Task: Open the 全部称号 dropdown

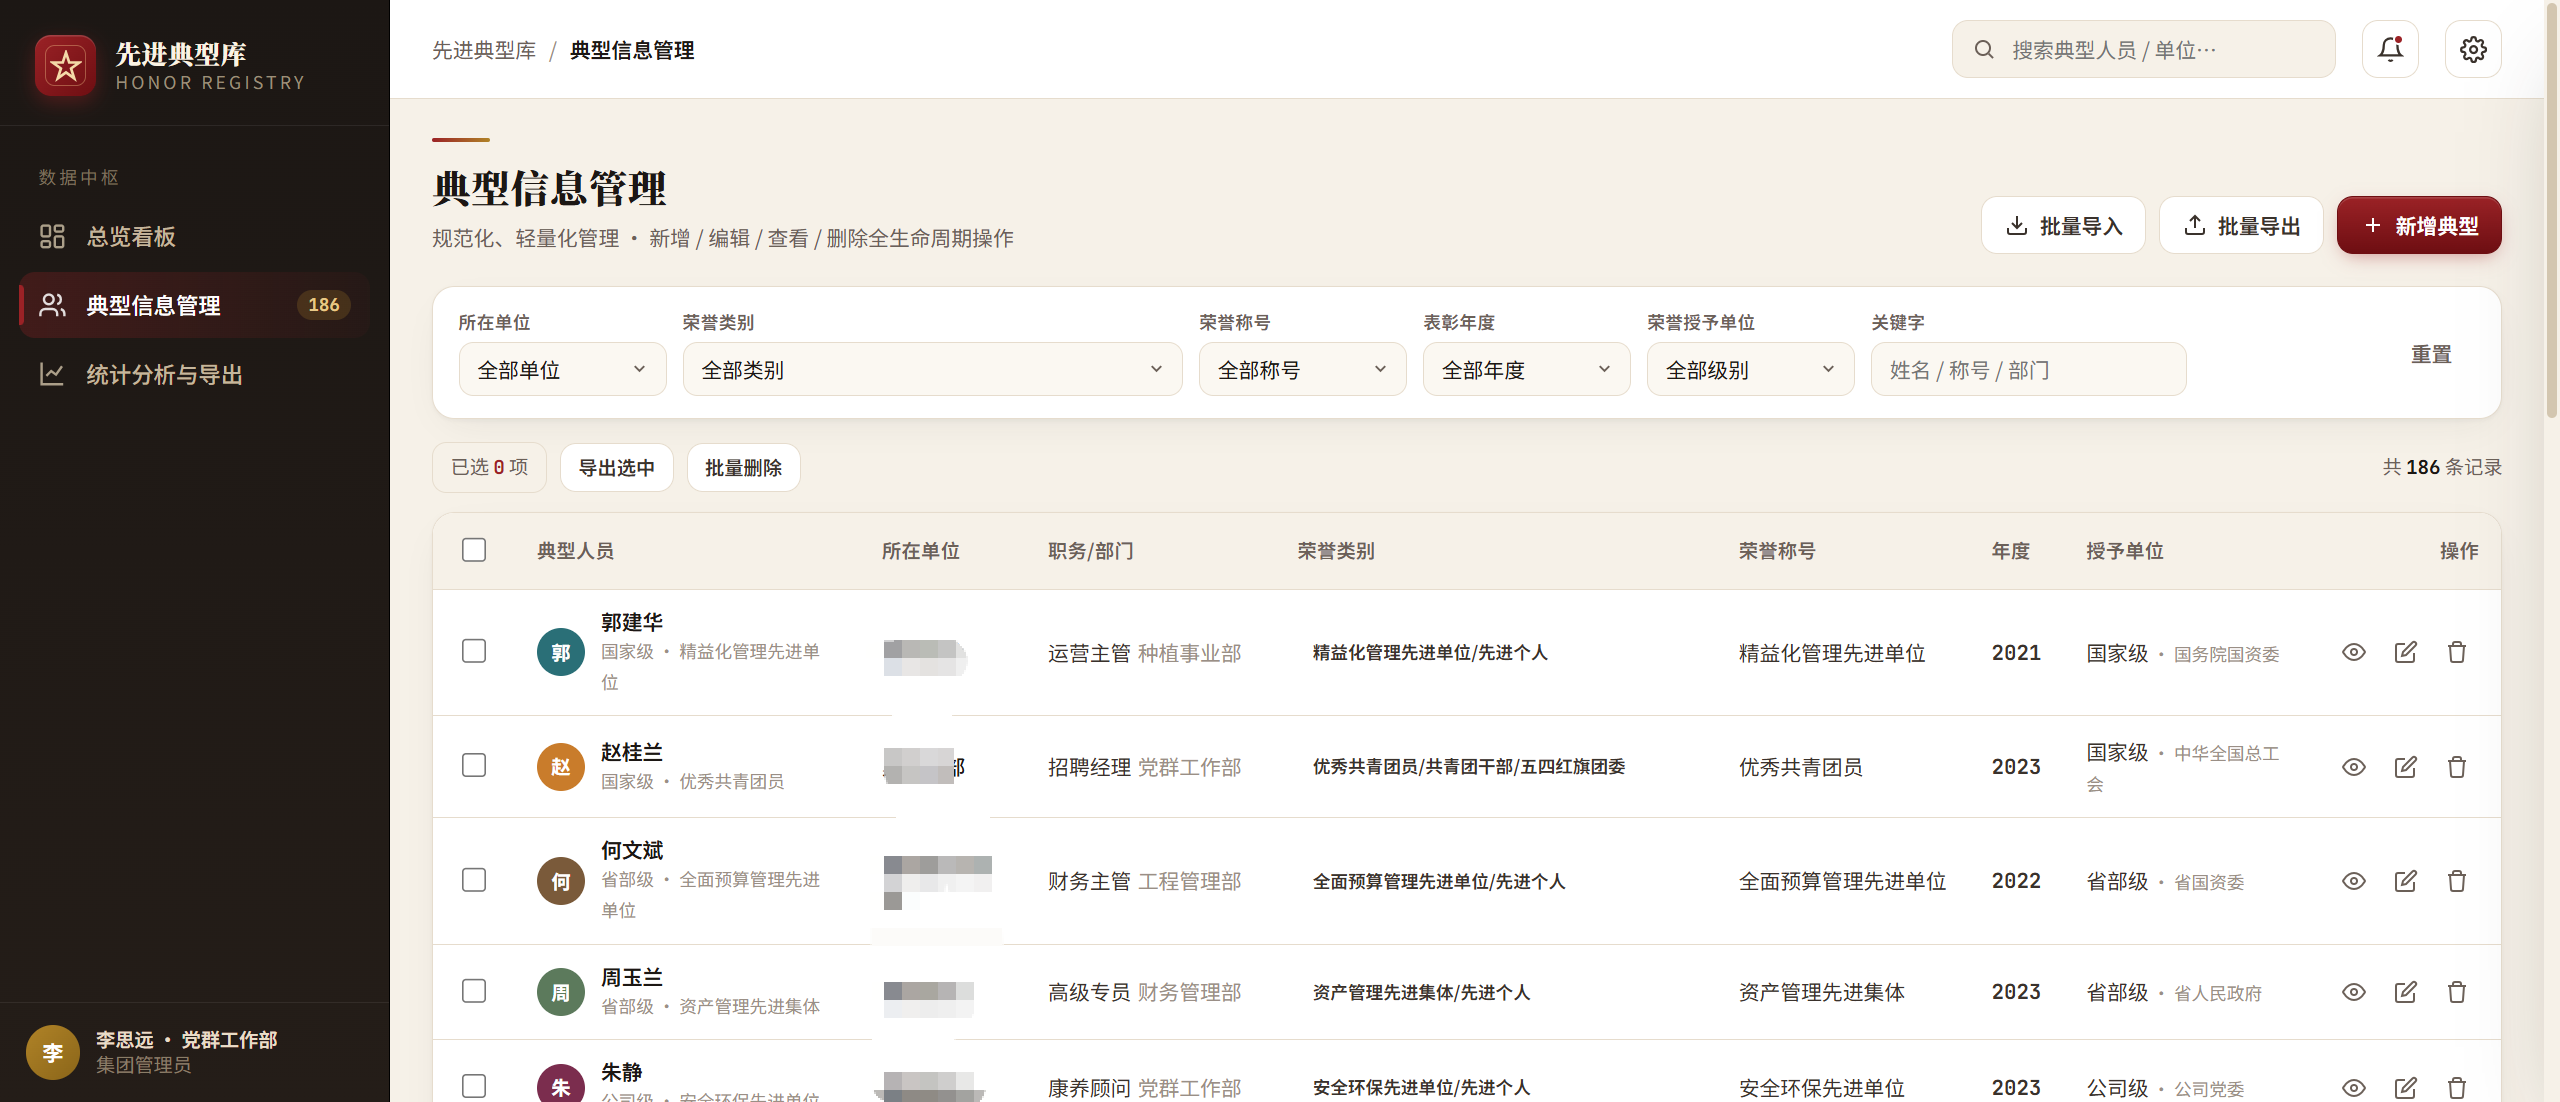Action: click(x=1303, y=369)
